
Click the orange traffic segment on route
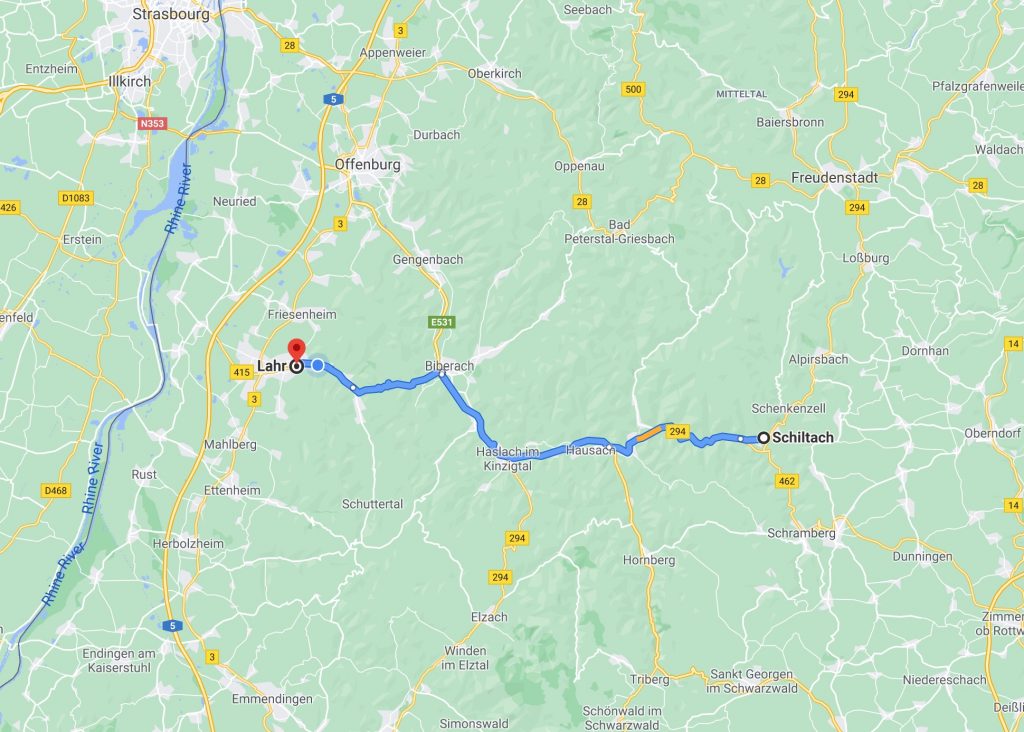649,434
